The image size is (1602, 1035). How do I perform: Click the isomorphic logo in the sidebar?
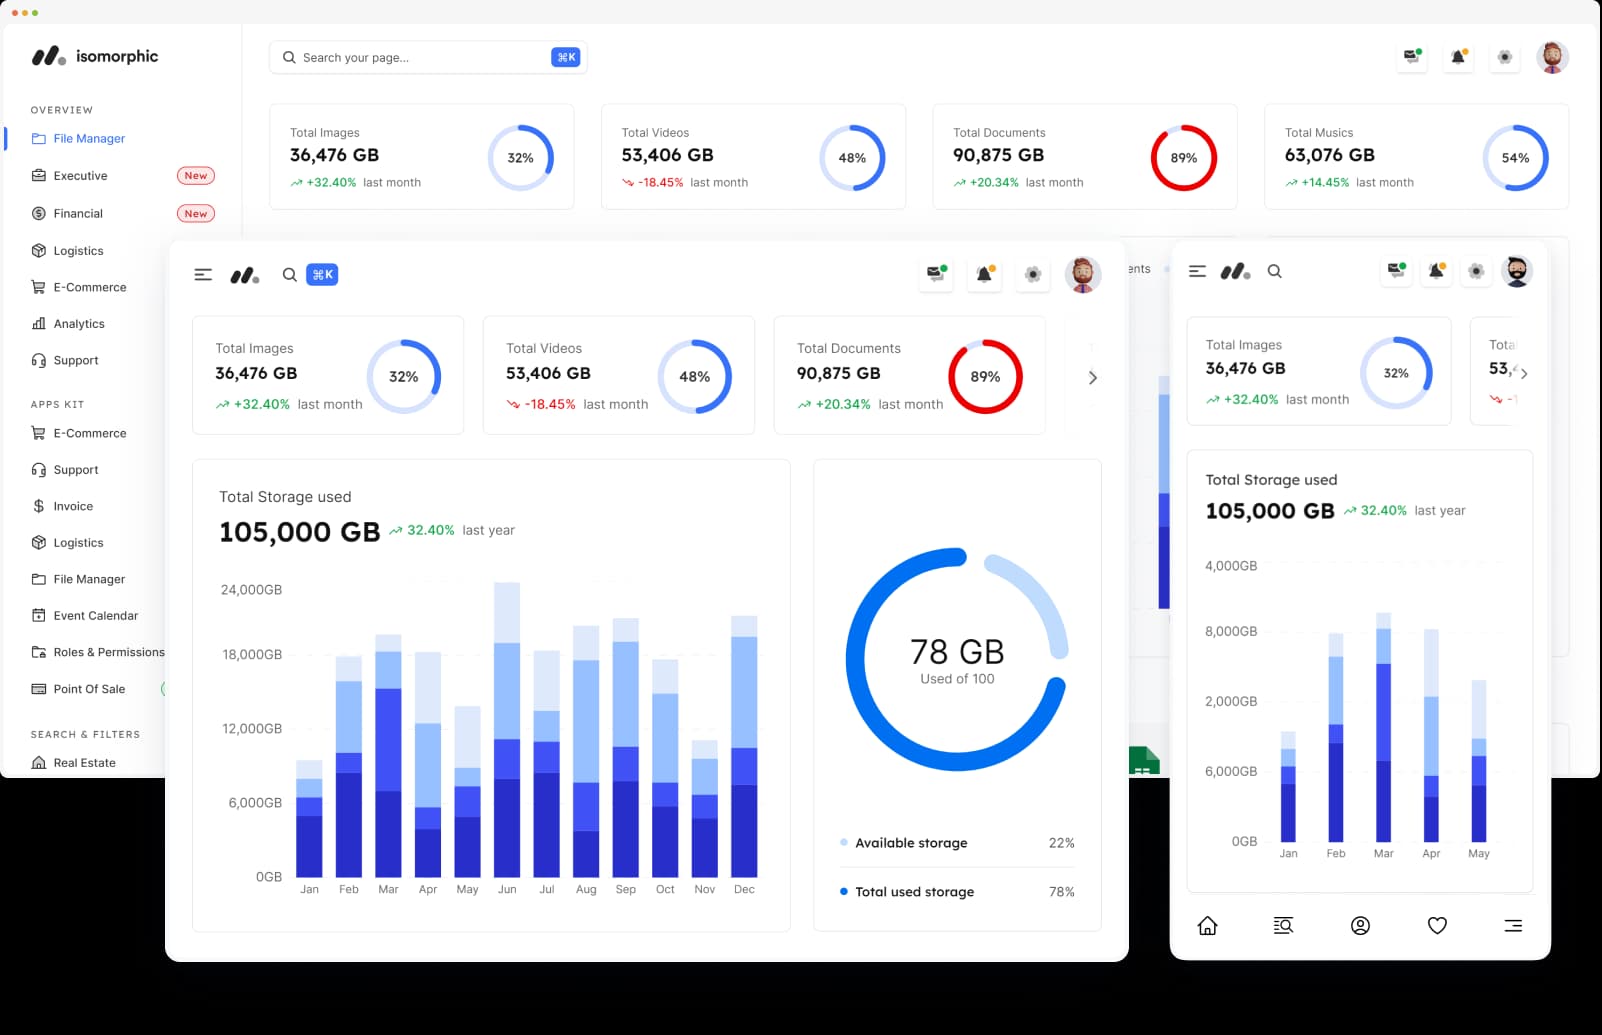point(95,56)
